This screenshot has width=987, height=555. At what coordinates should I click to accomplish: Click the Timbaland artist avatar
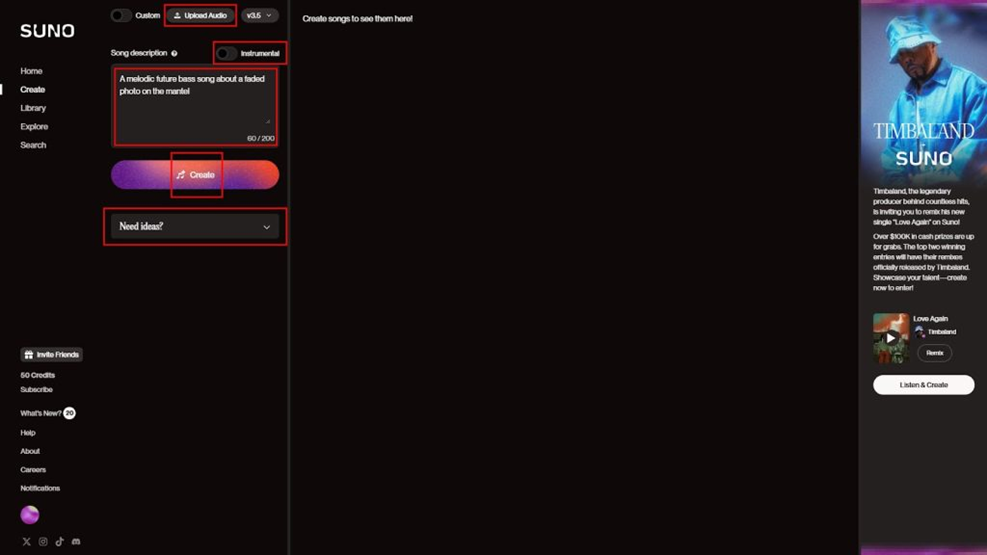920,332
